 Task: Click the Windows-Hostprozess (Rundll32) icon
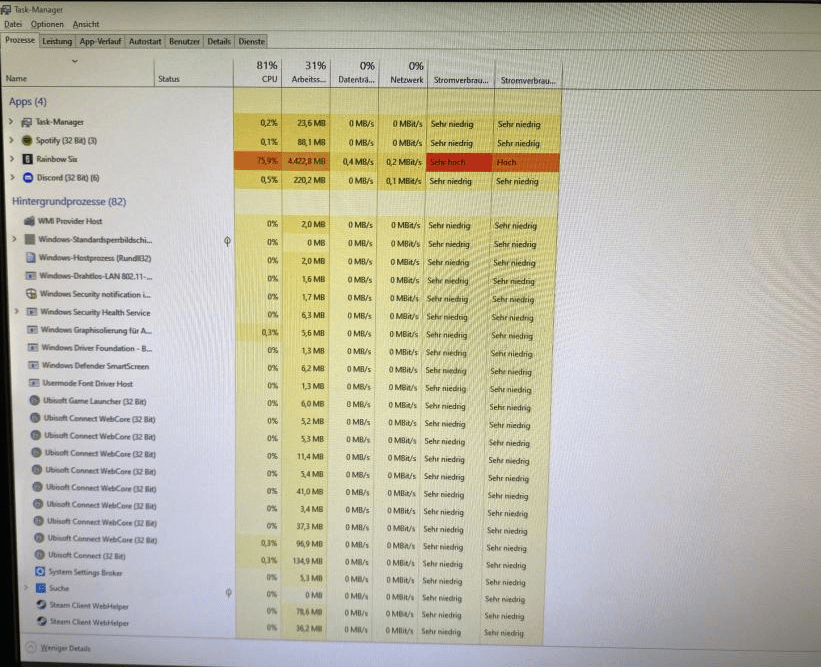[30, 258]
